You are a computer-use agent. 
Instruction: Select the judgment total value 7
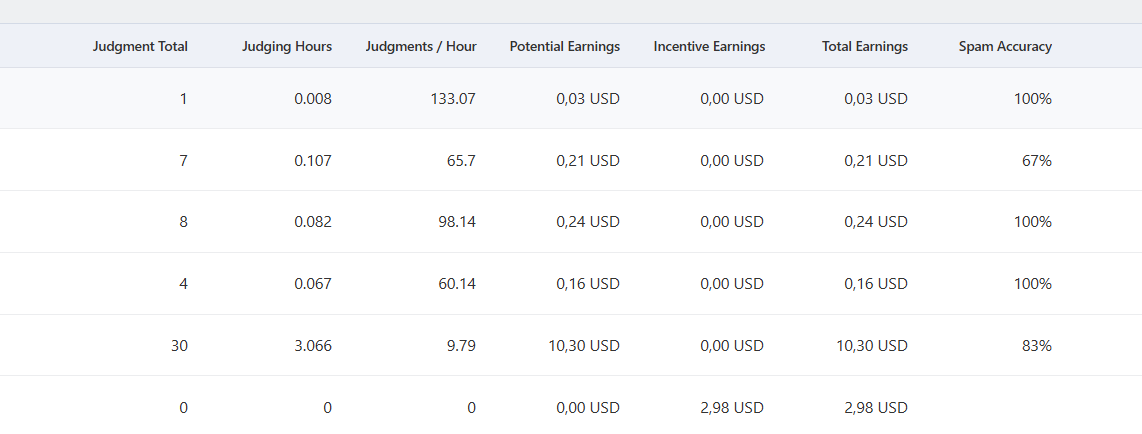click(184, 160)
